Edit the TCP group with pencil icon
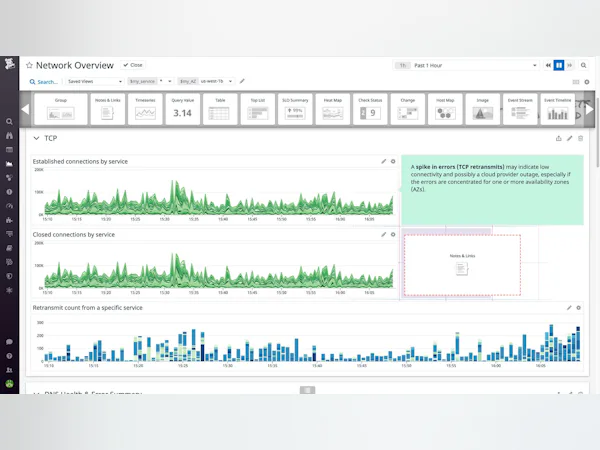This screenshot has width=600, height=450. pos(570,139)
